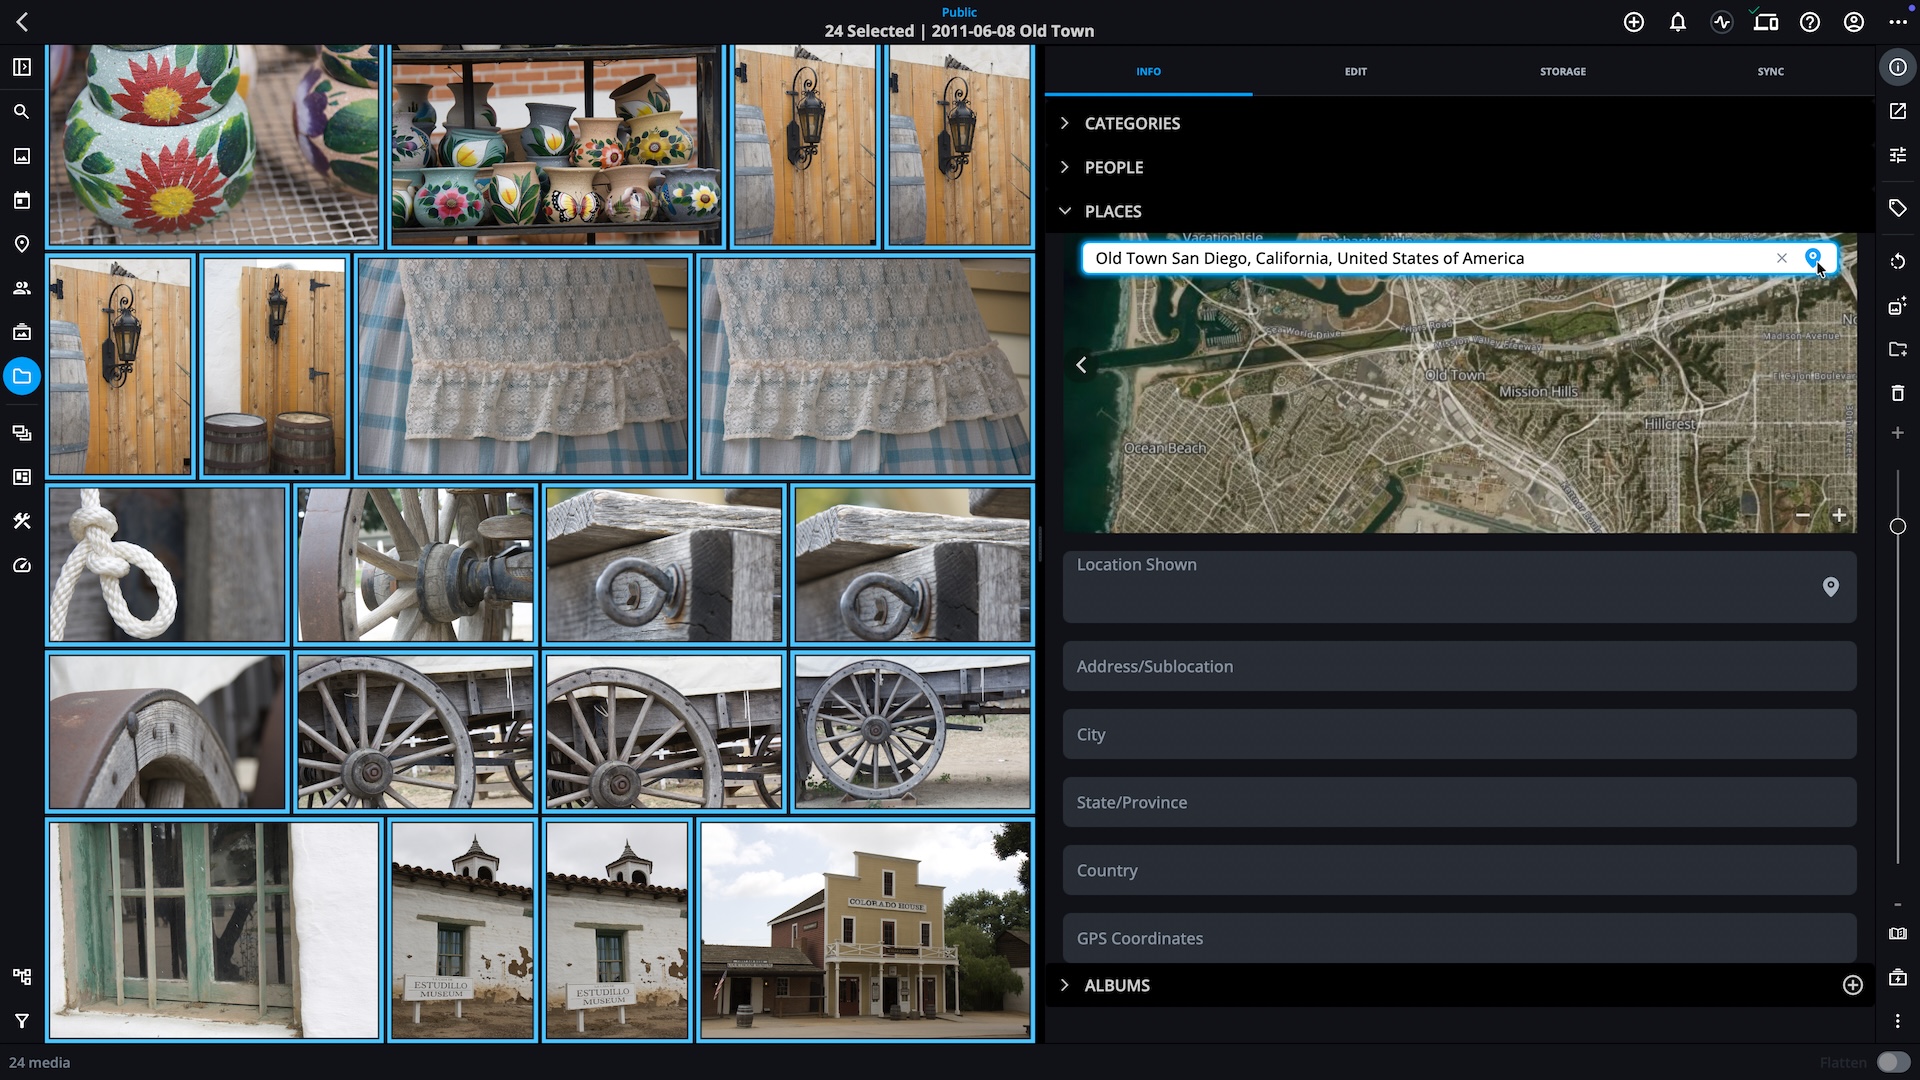Click the City input field
Screen dimensions: 1920x1080
[1459, 734]
